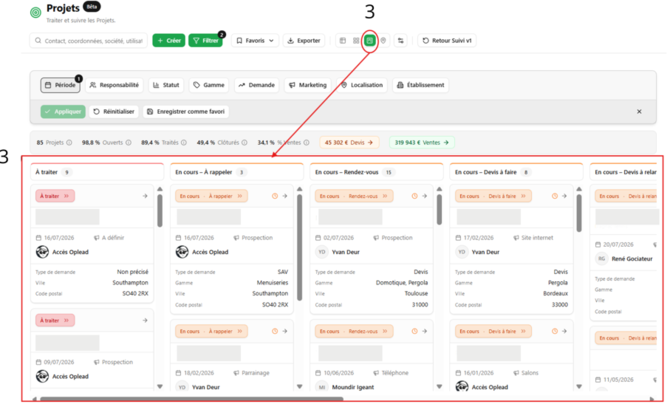Show info tooltip next to 49,4 % Clôturés
Viewport: 670px width, 404px height.
point(244,142)
